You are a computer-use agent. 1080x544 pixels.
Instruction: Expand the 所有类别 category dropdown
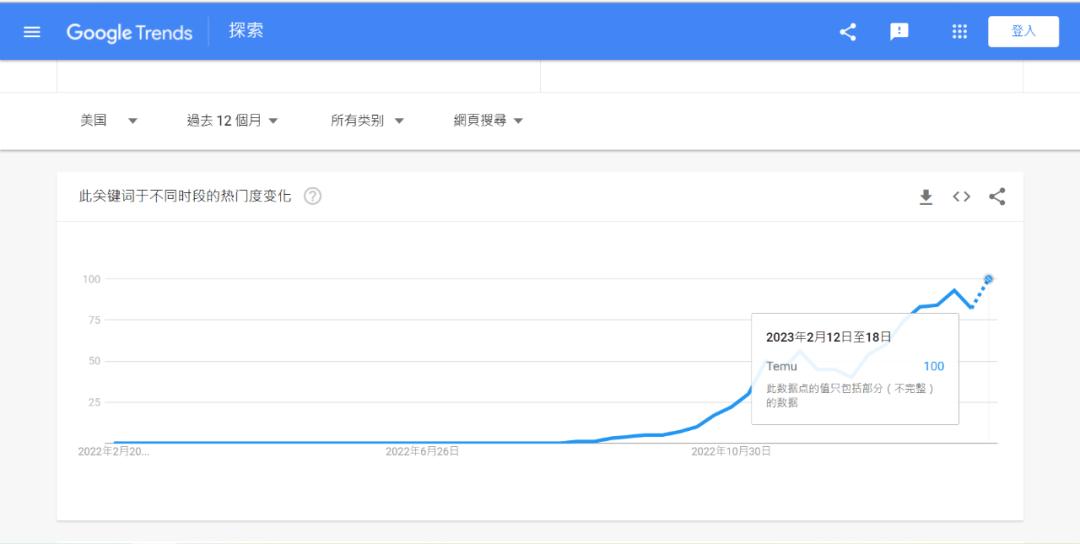point(367,121)
